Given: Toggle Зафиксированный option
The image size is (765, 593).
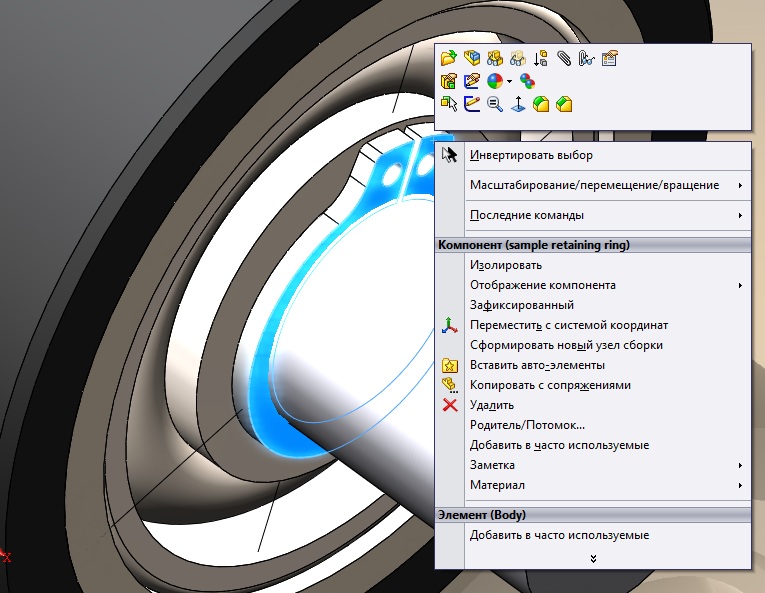Looking at the screenshot, I should coord(522,305).
